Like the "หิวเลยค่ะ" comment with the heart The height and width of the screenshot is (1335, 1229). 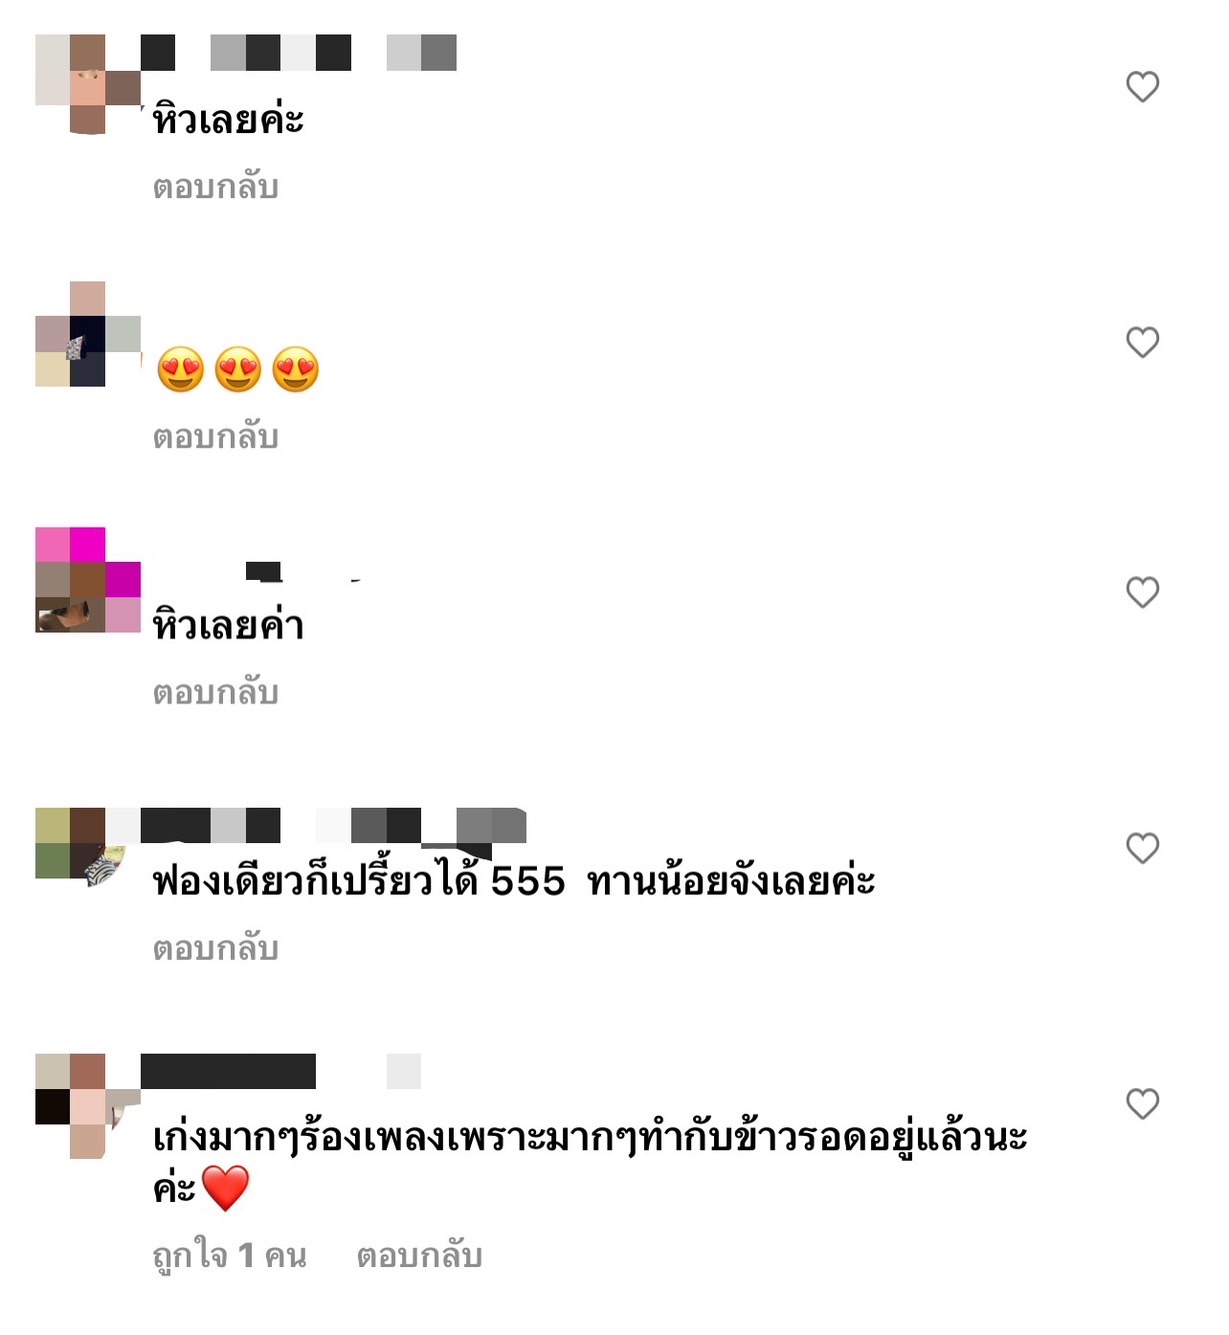click(1142, 87)
